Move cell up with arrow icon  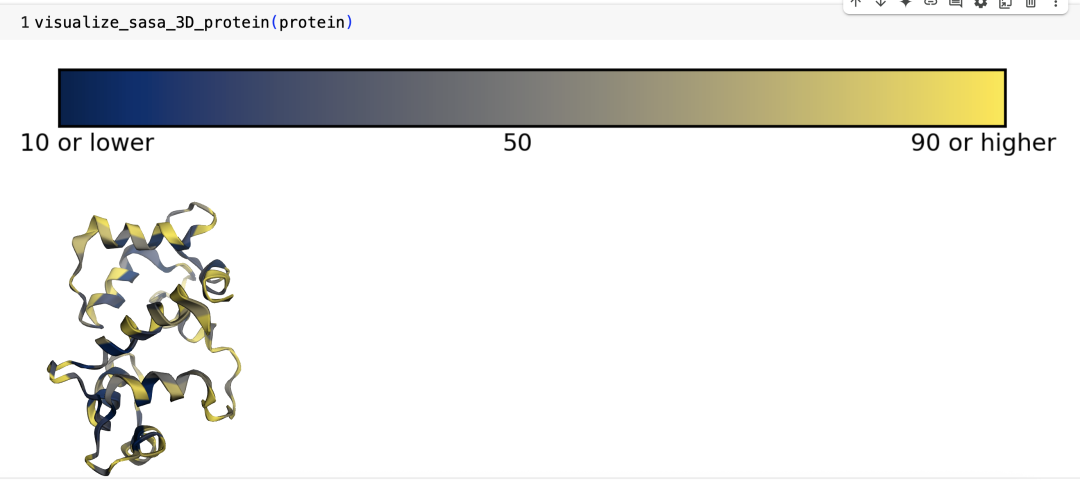point(855,3)
